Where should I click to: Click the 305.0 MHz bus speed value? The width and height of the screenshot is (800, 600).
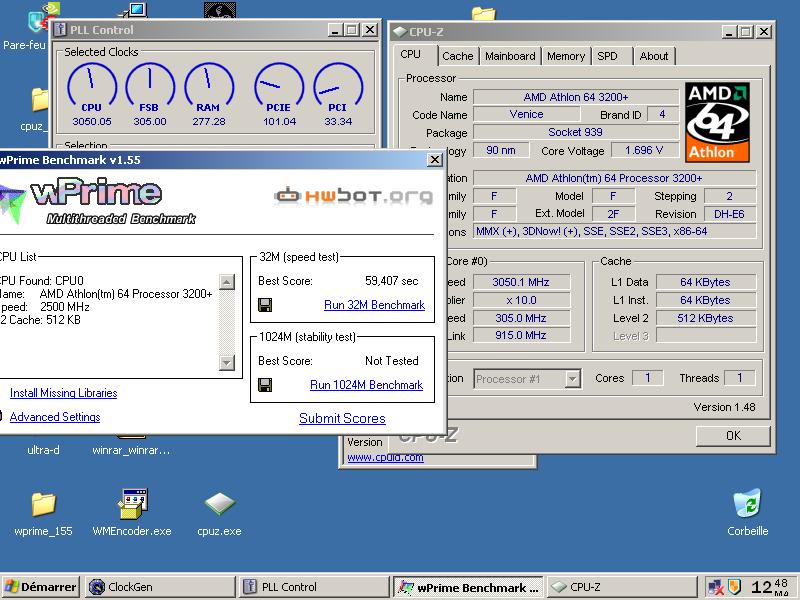pyautogui.click(x=521, y=318)
